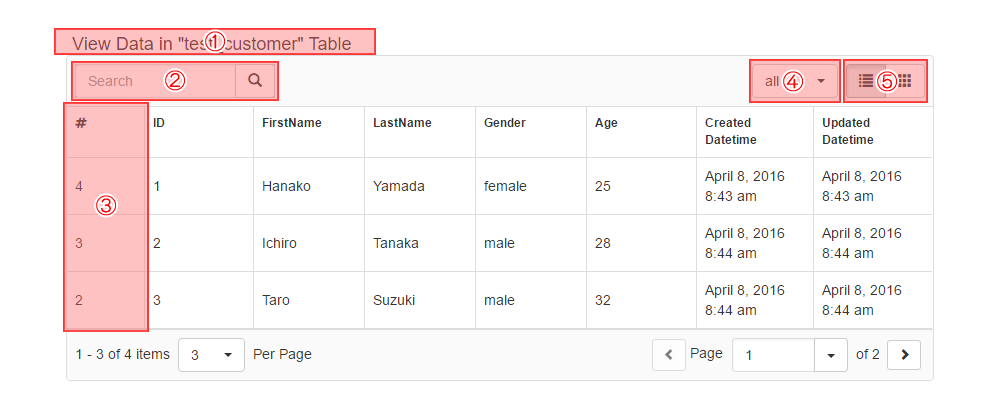Sort by Created Datetime column header
1000x410 pixels.
point(730,131)
